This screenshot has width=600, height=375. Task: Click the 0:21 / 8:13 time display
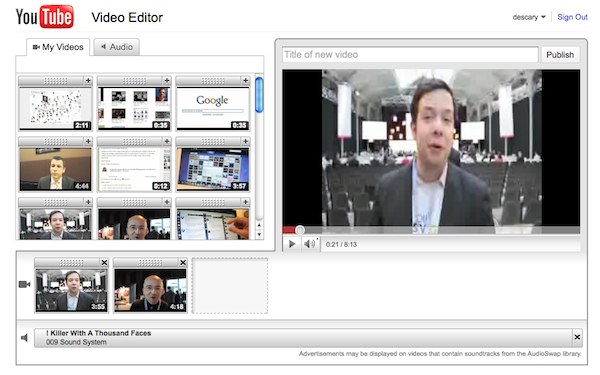[x=341, y=244]
